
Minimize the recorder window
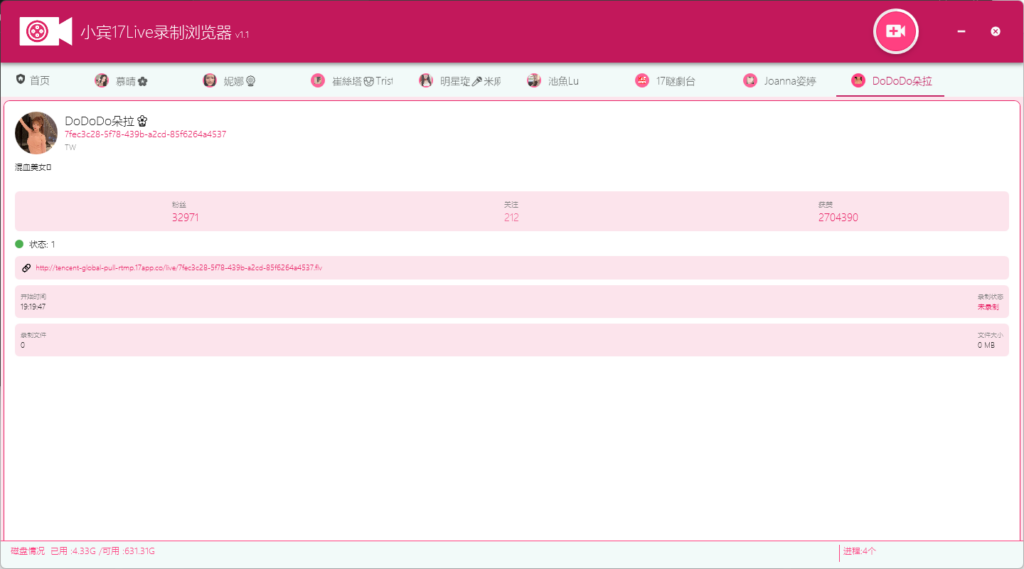(961, 32)
